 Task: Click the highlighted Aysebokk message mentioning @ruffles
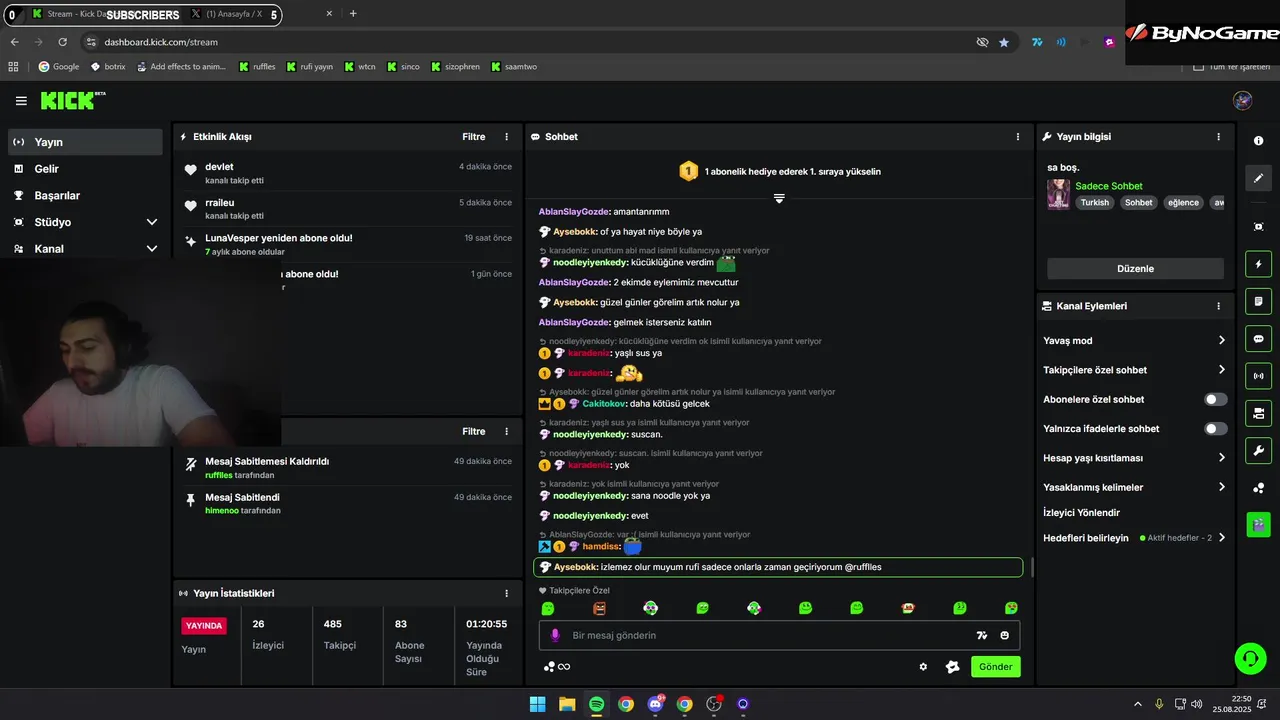(778, 567)
